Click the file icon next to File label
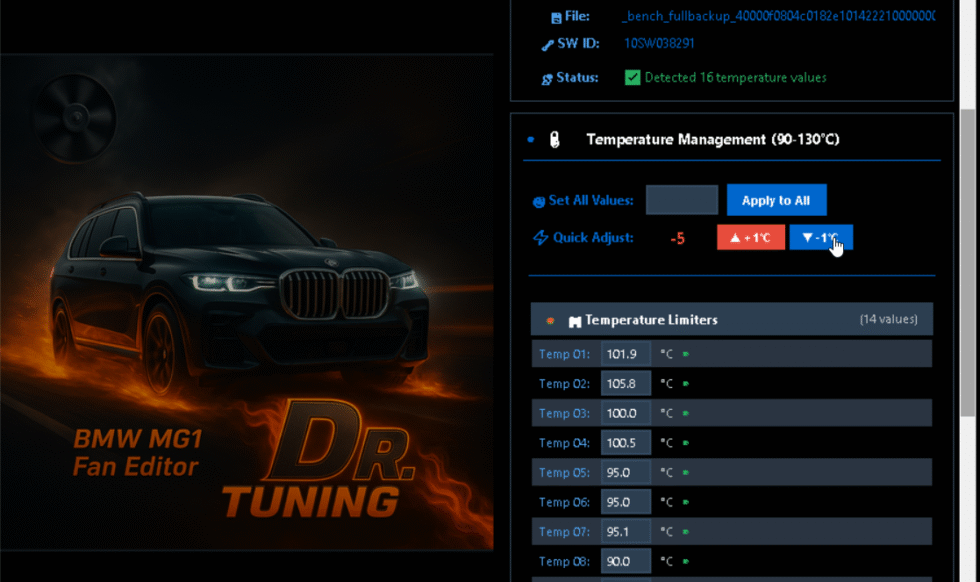This screenshot has height=582, width=980. tap(557, 16)
